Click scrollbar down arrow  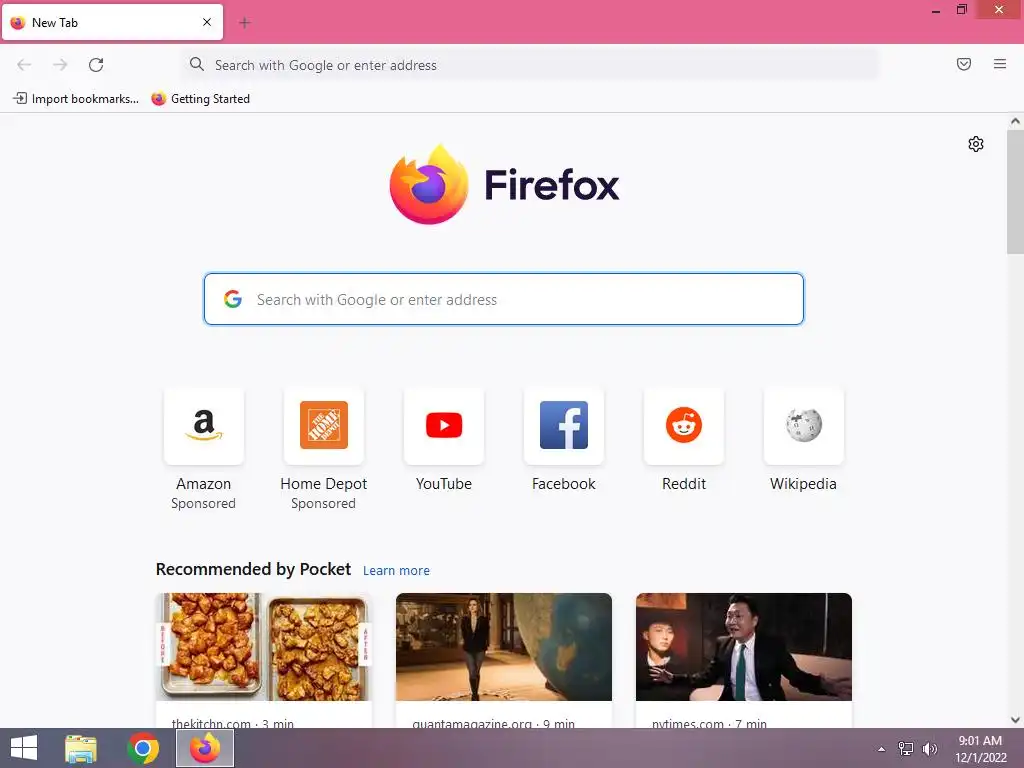pos(1015,720)
